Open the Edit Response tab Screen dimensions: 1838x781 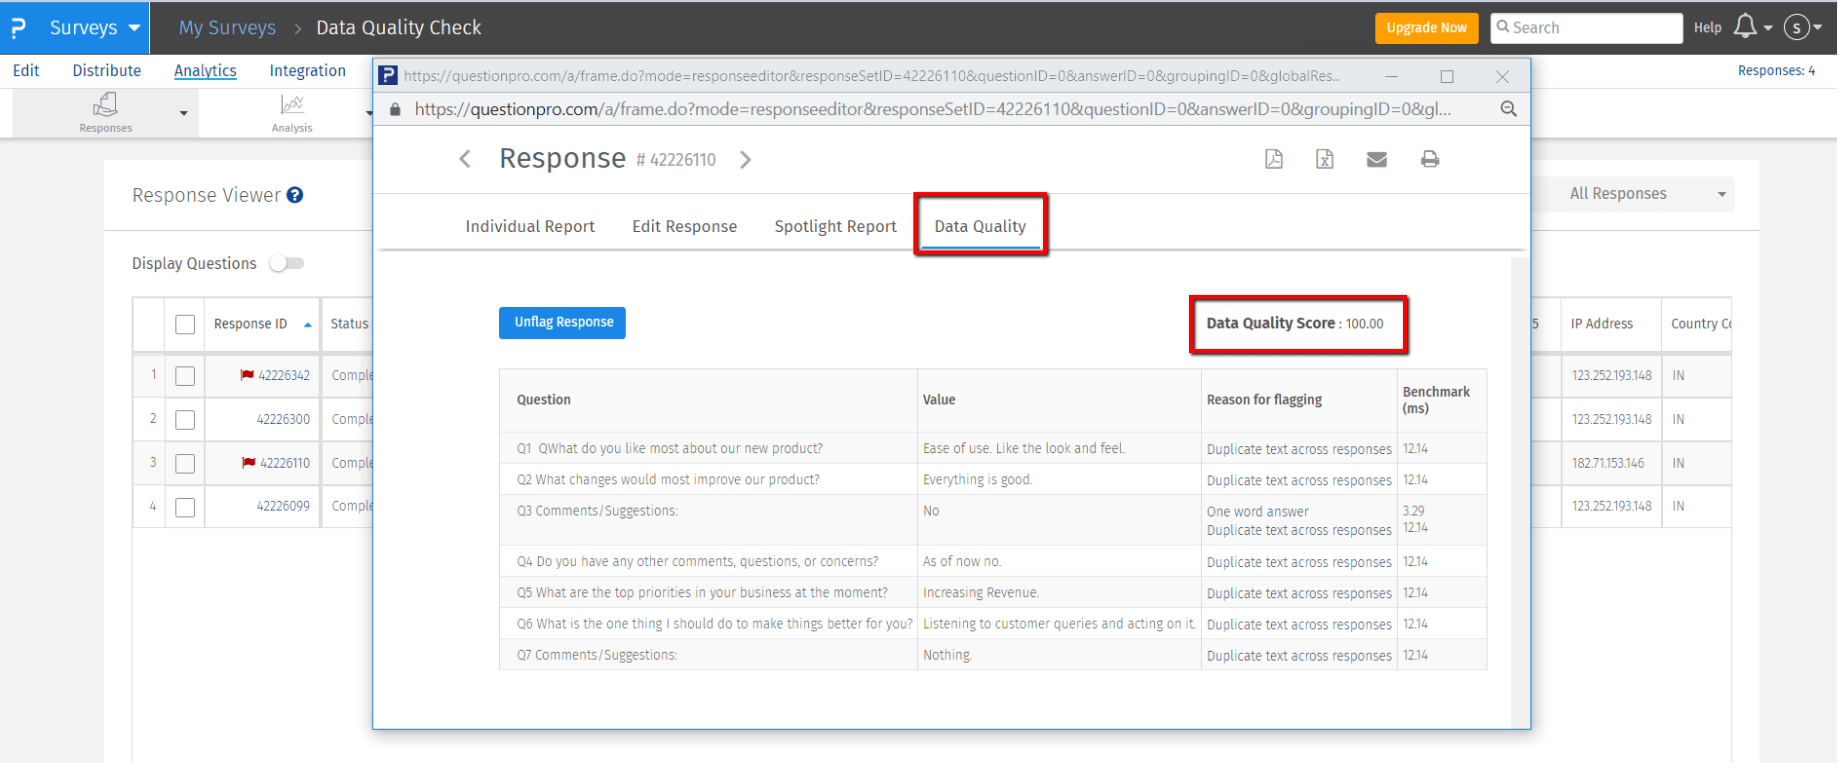click(x=684, y=226)
